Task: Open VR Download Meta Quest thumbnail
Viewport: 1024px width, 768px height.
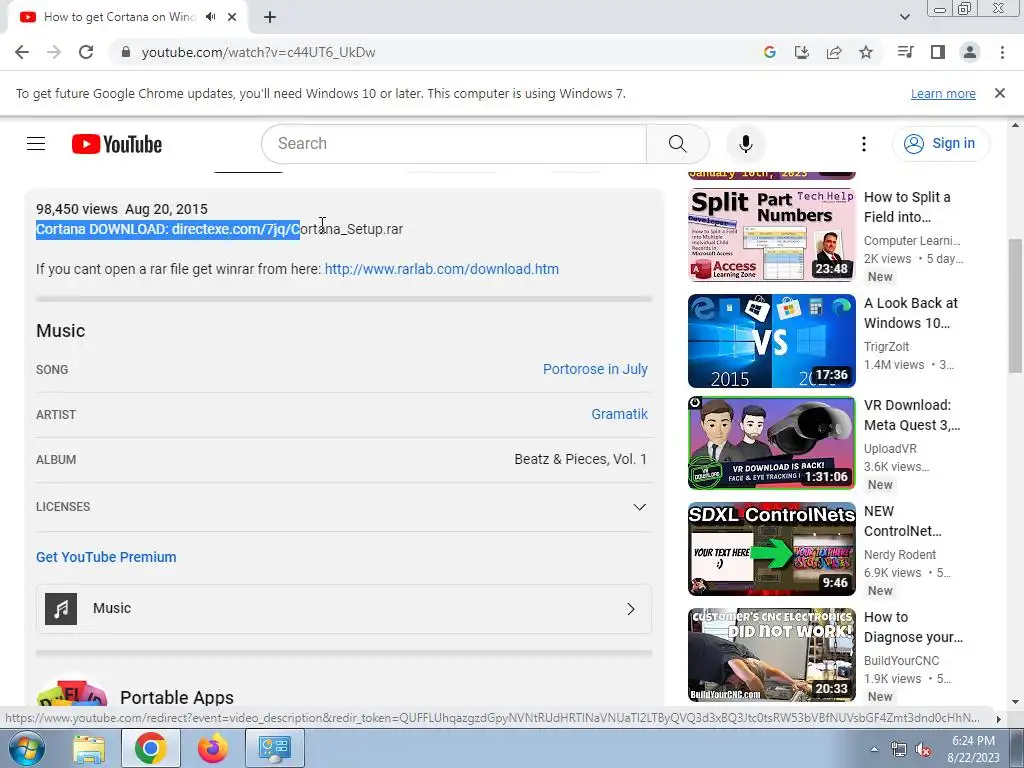Action: point(771,443)
